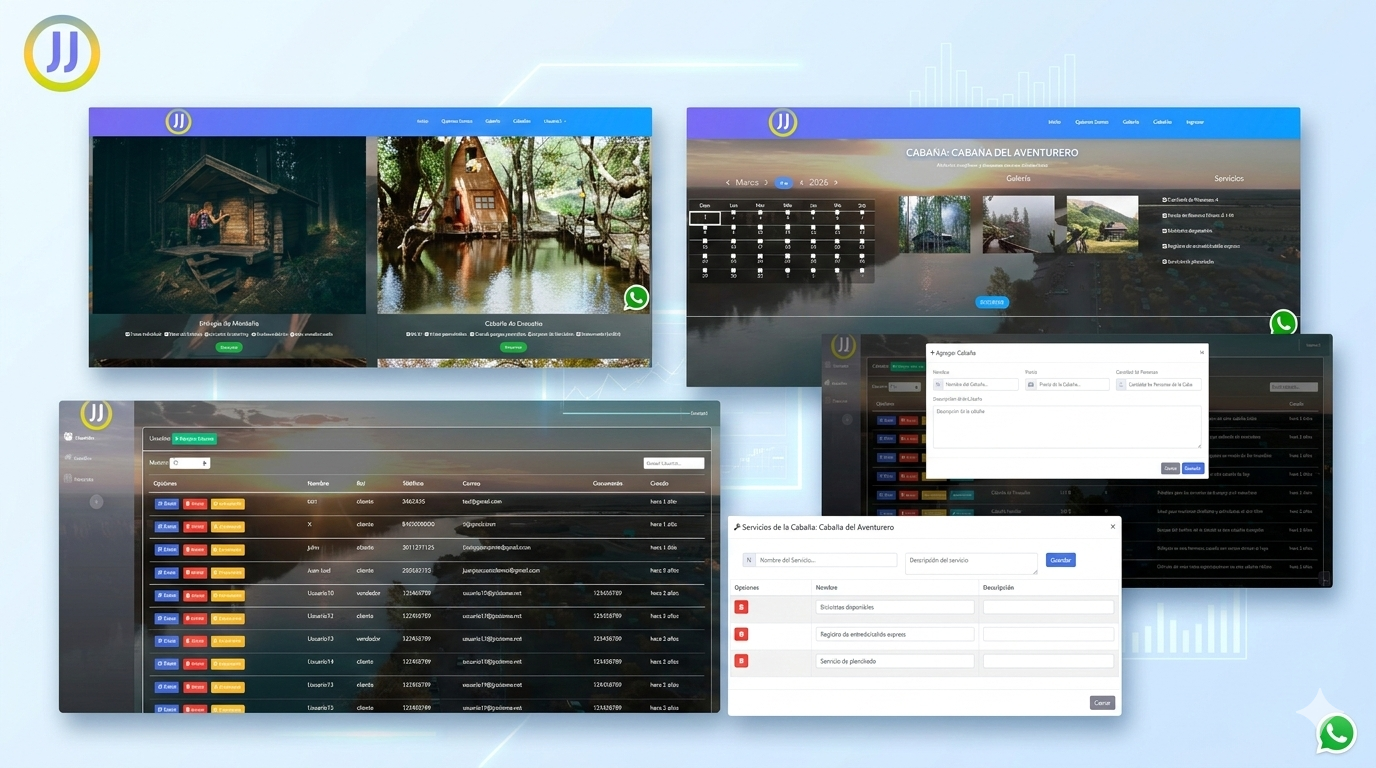Viewport: 1376px width, 768px height.
Task: Click the JJ logo in the users admin sidebar
Action: pyautogui.click(x=96, y=414)
